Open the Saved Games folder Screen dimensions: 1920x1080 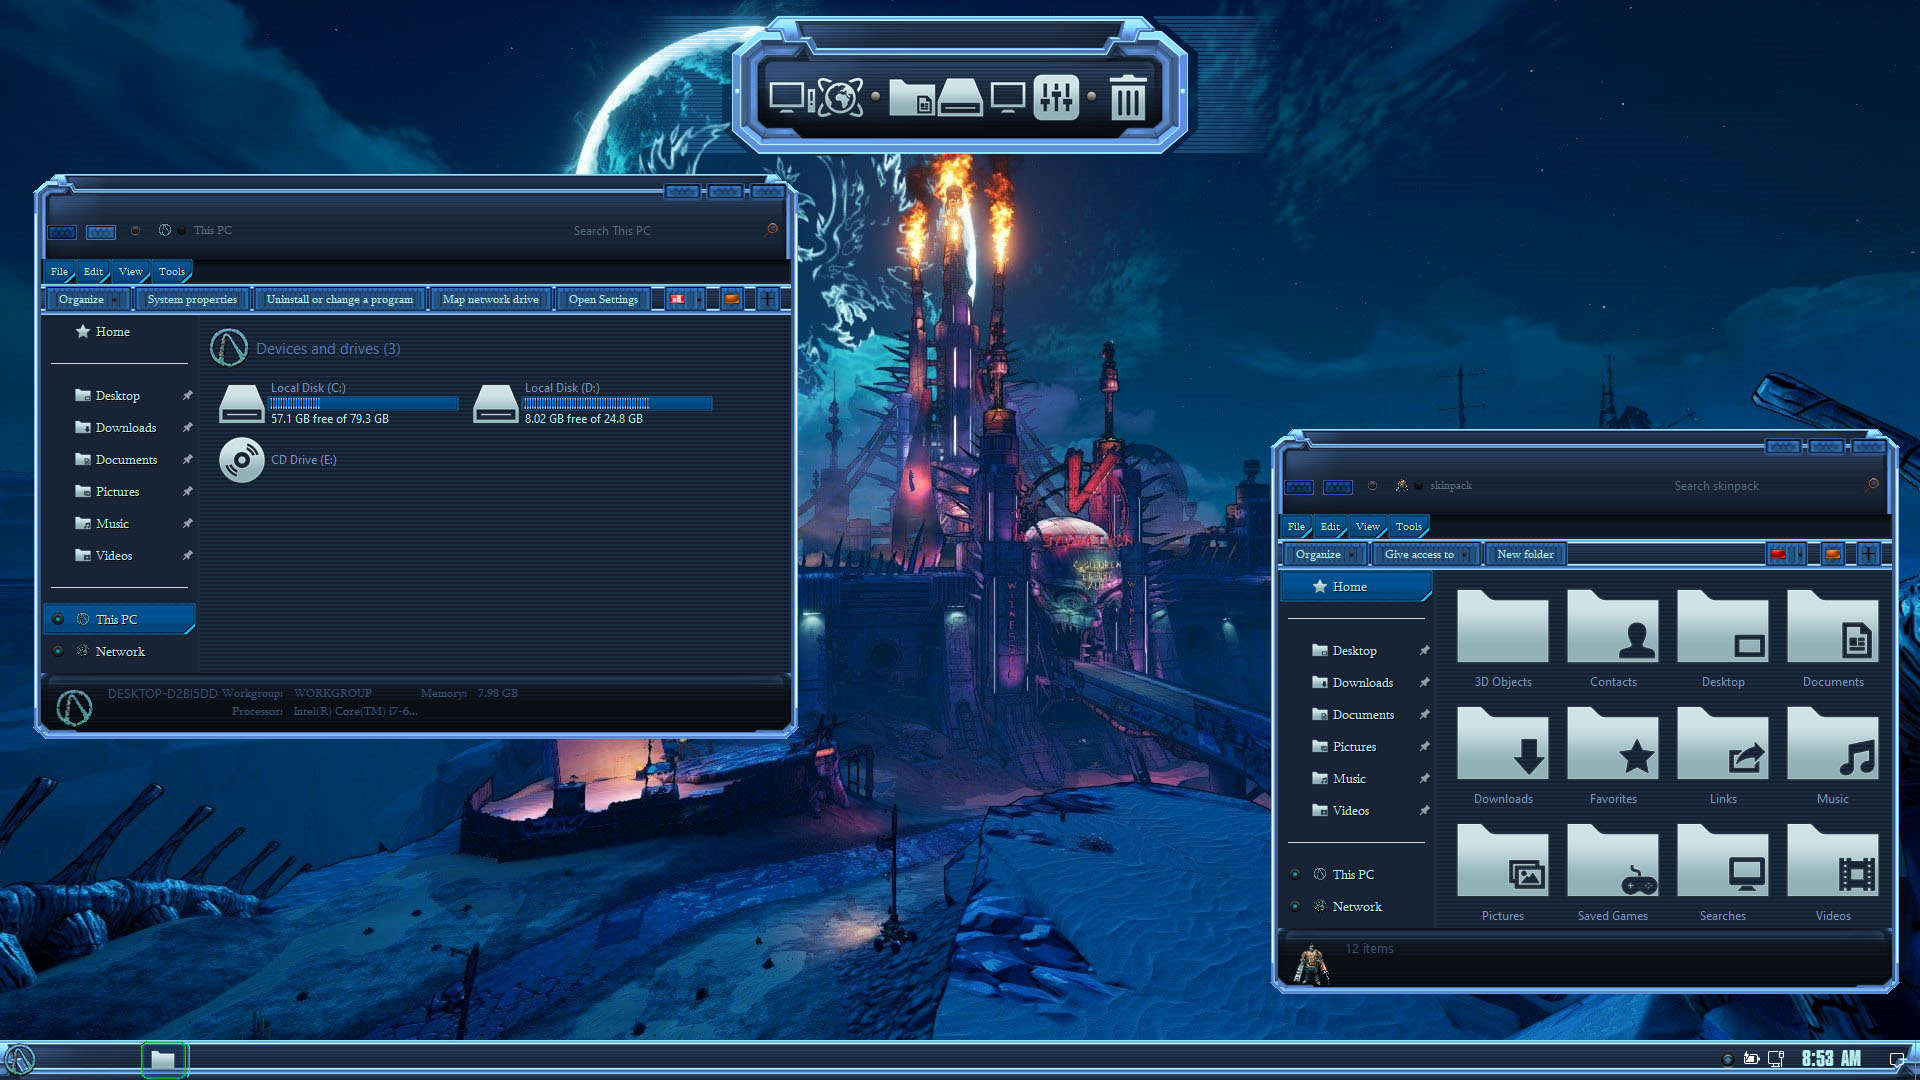(1612, 872)
